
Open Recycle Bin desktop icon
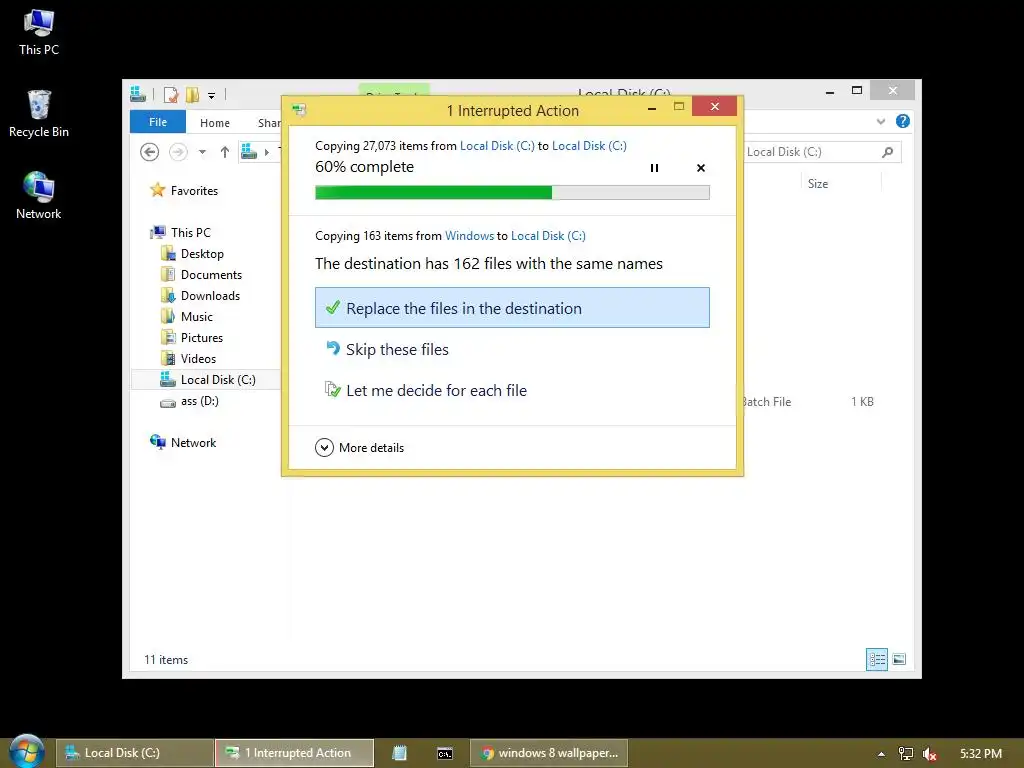pyautogui.click(x=39, y=114)
